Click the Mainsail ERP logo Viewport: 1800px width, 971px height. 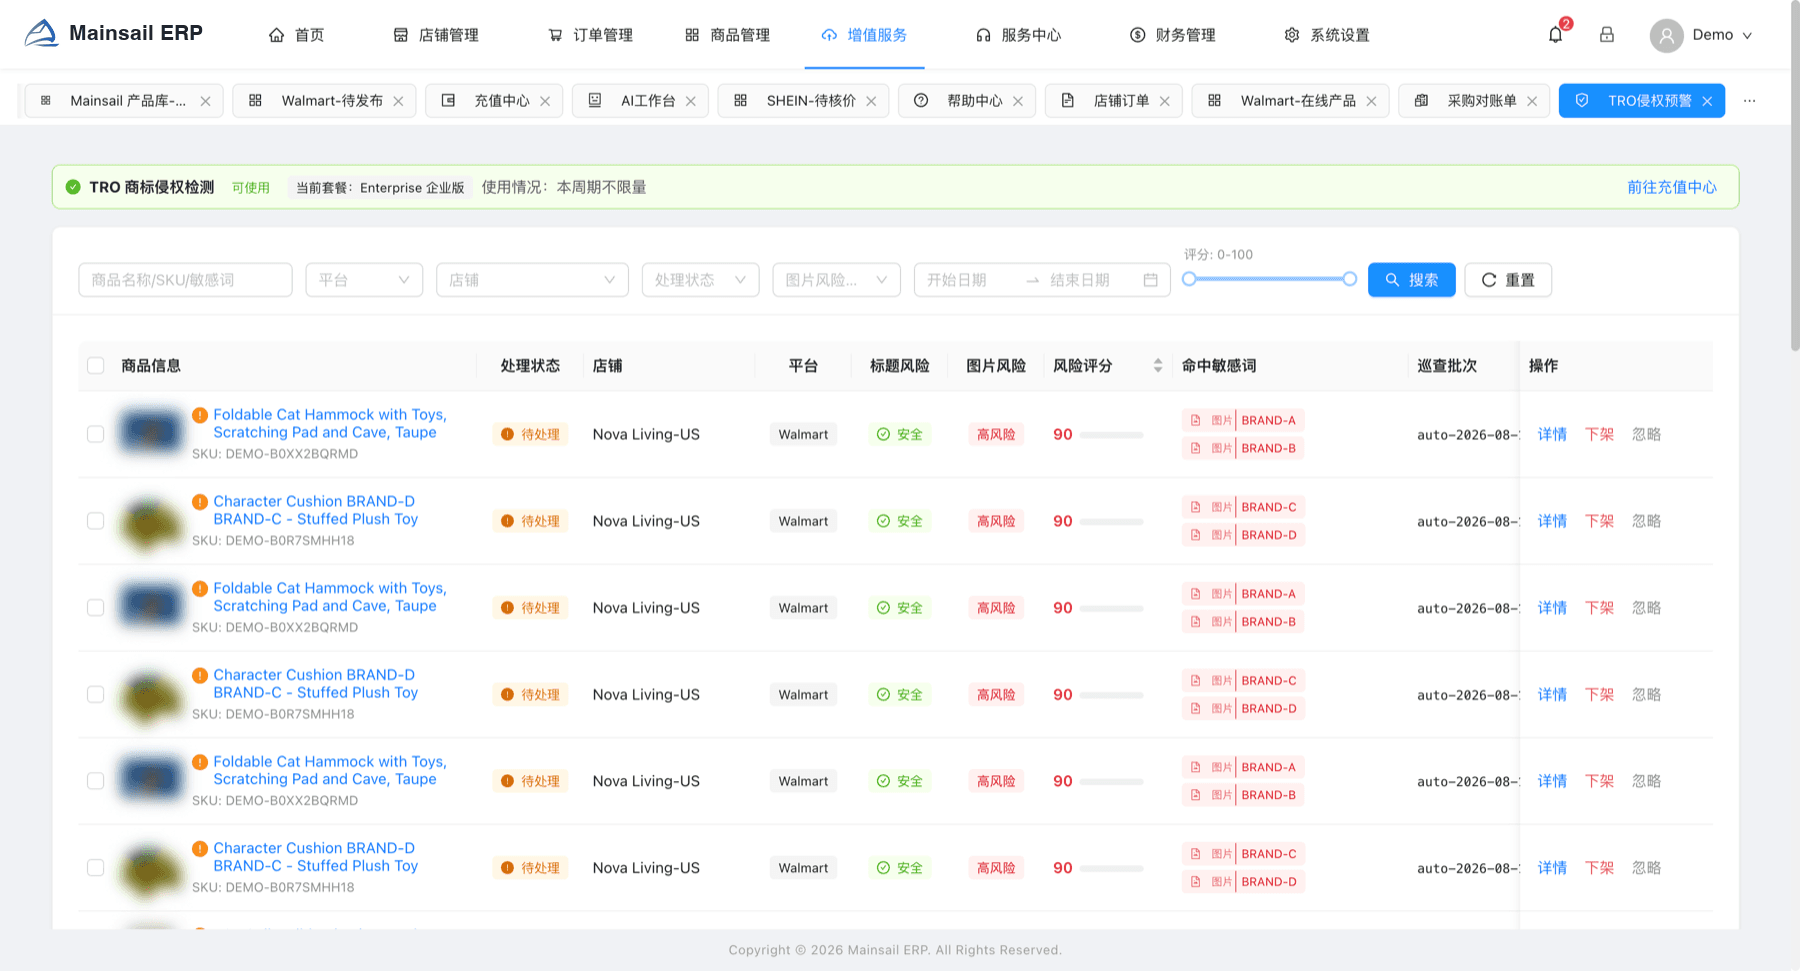113,34
